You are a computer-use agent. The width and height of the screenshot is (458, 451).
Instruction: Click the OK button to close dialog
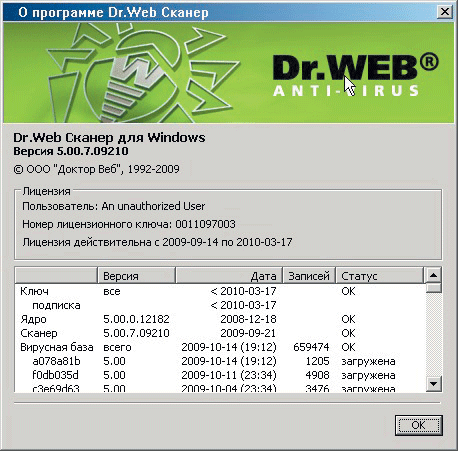419,425
